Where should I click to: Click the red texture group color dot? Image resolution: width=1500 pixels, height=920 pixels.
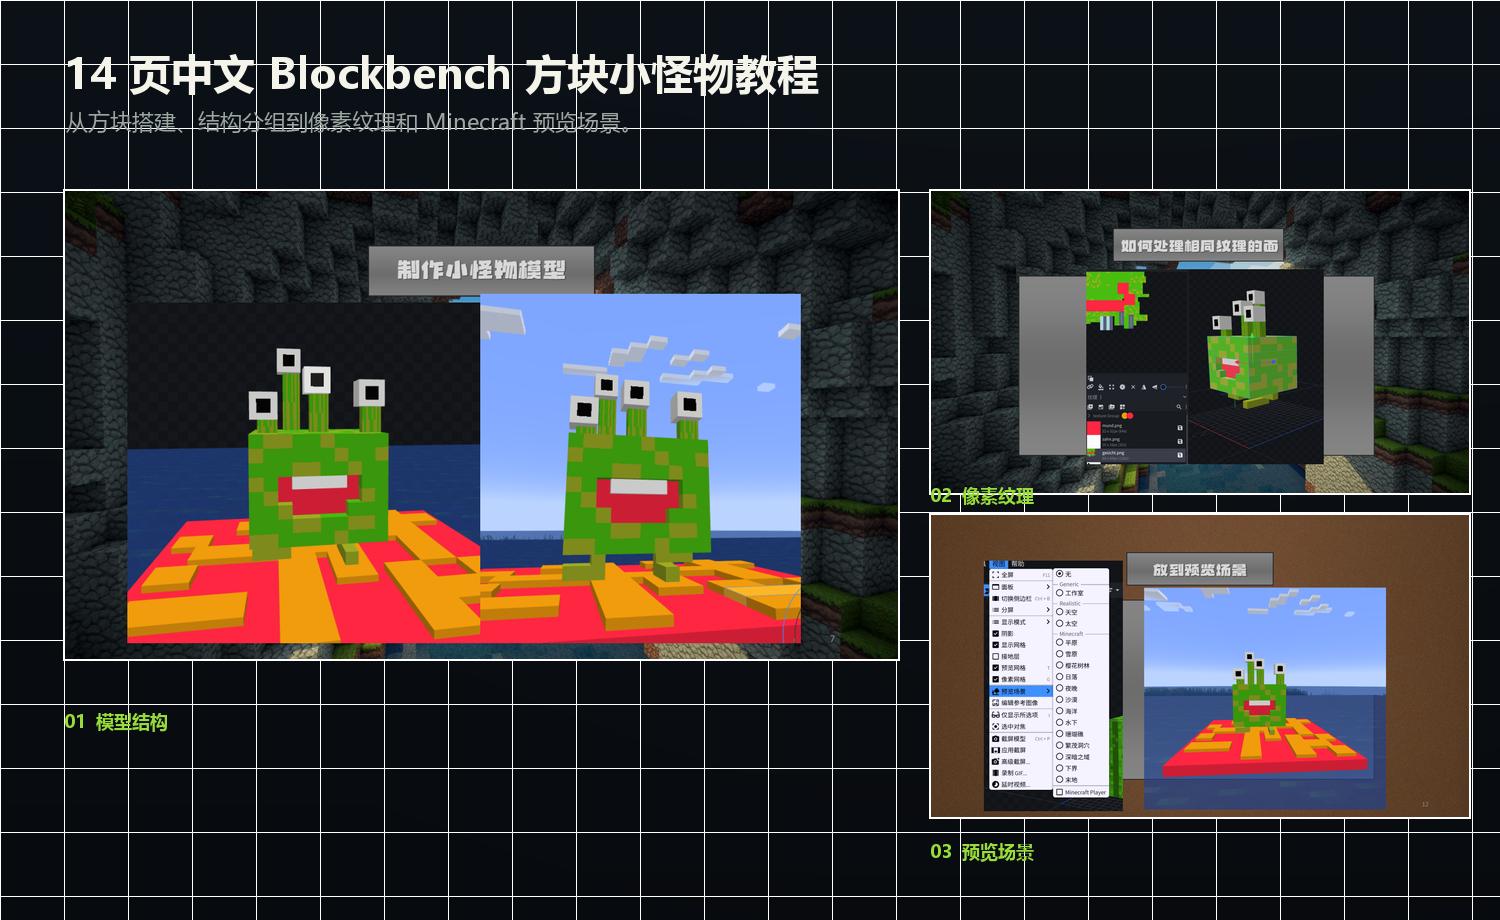(x=1130, y=416)
